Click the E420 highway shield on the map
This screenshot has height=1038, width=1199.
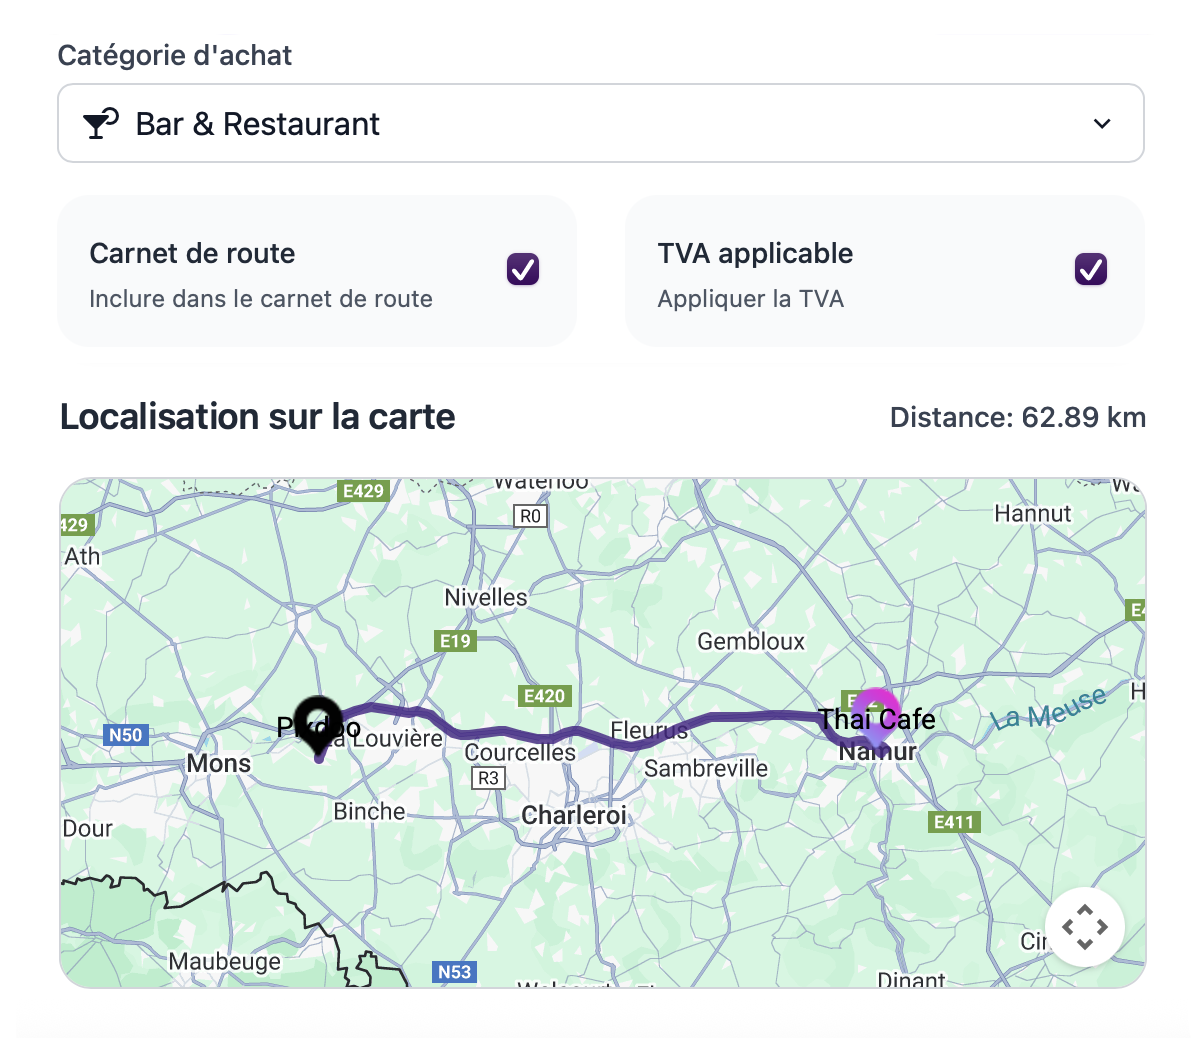pyautogui.click(x=544, y=696)
